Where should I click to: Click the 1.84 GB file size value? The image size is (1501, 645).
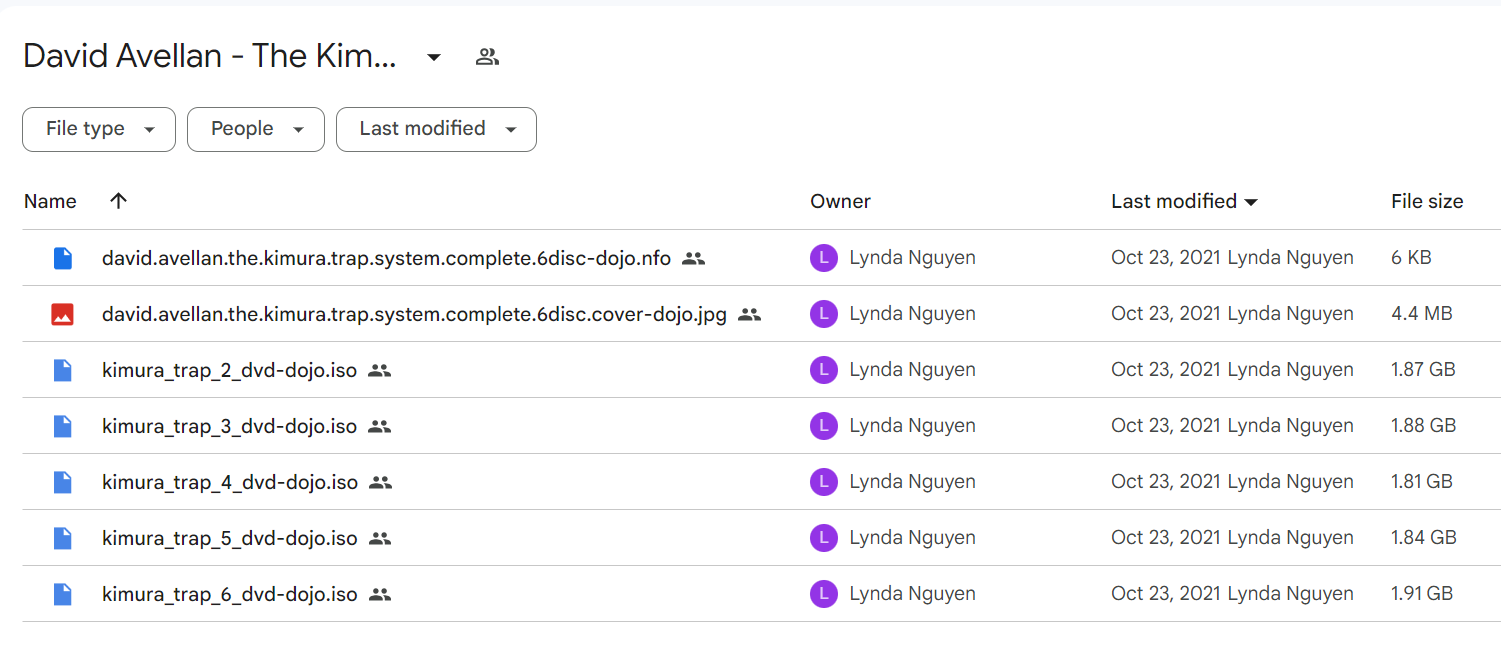pyautogui.click(x=1423, y=538)
